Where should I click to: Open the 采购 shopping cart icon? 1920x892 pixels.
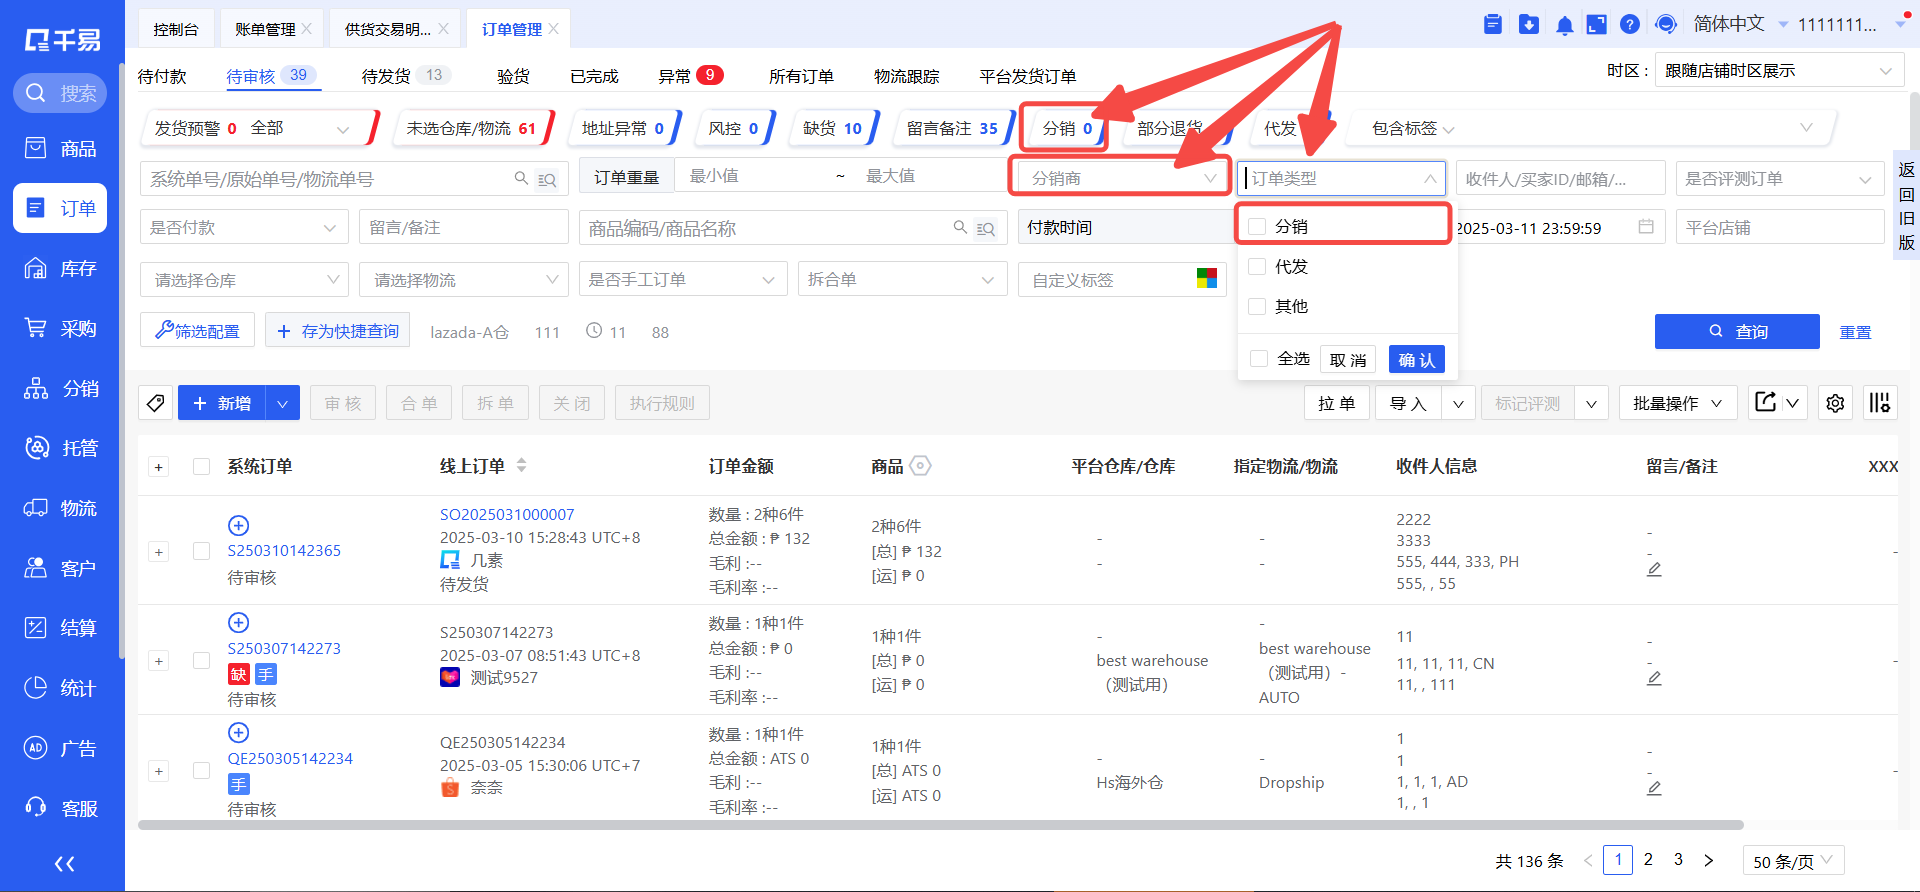[36, 329]
